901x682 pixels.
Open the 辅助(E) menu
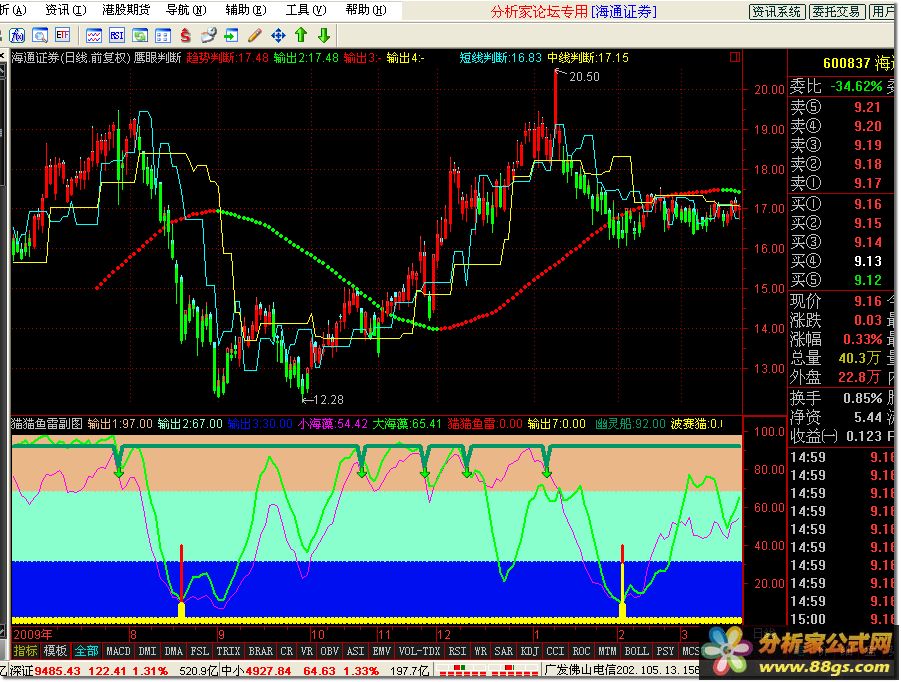point(245,10)
